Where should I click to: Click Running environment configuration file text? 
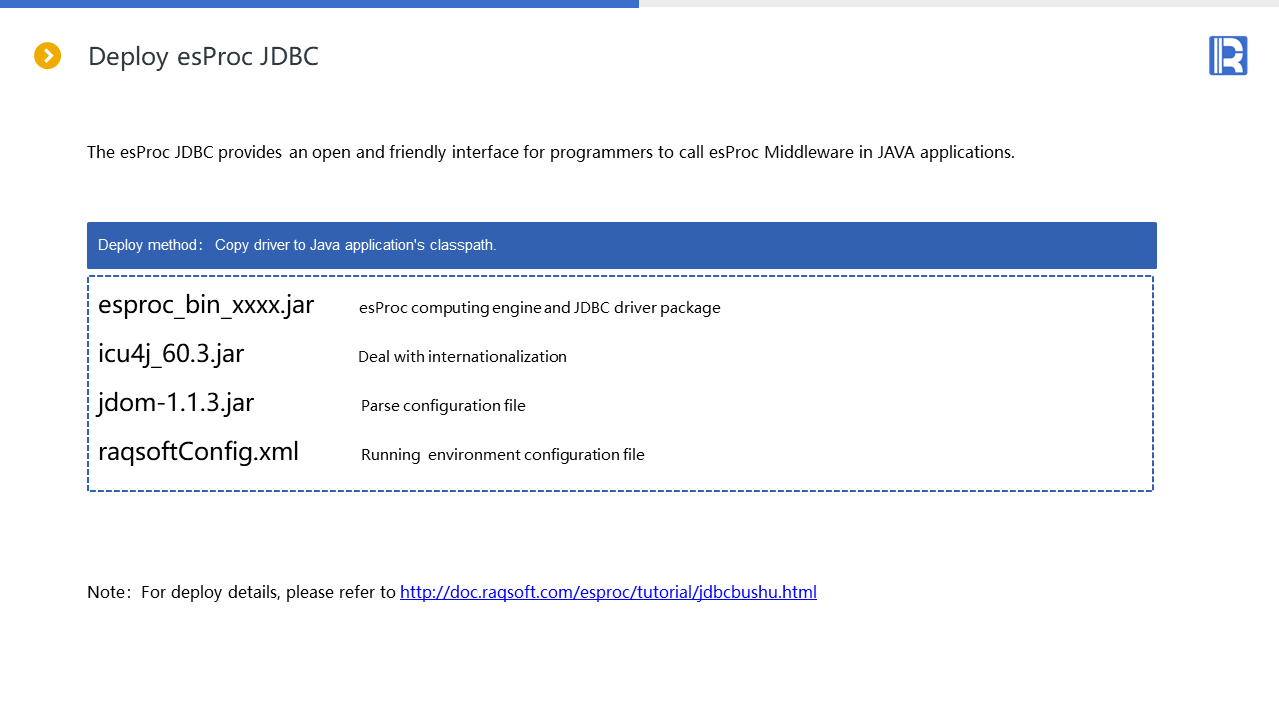pos(503,455)
